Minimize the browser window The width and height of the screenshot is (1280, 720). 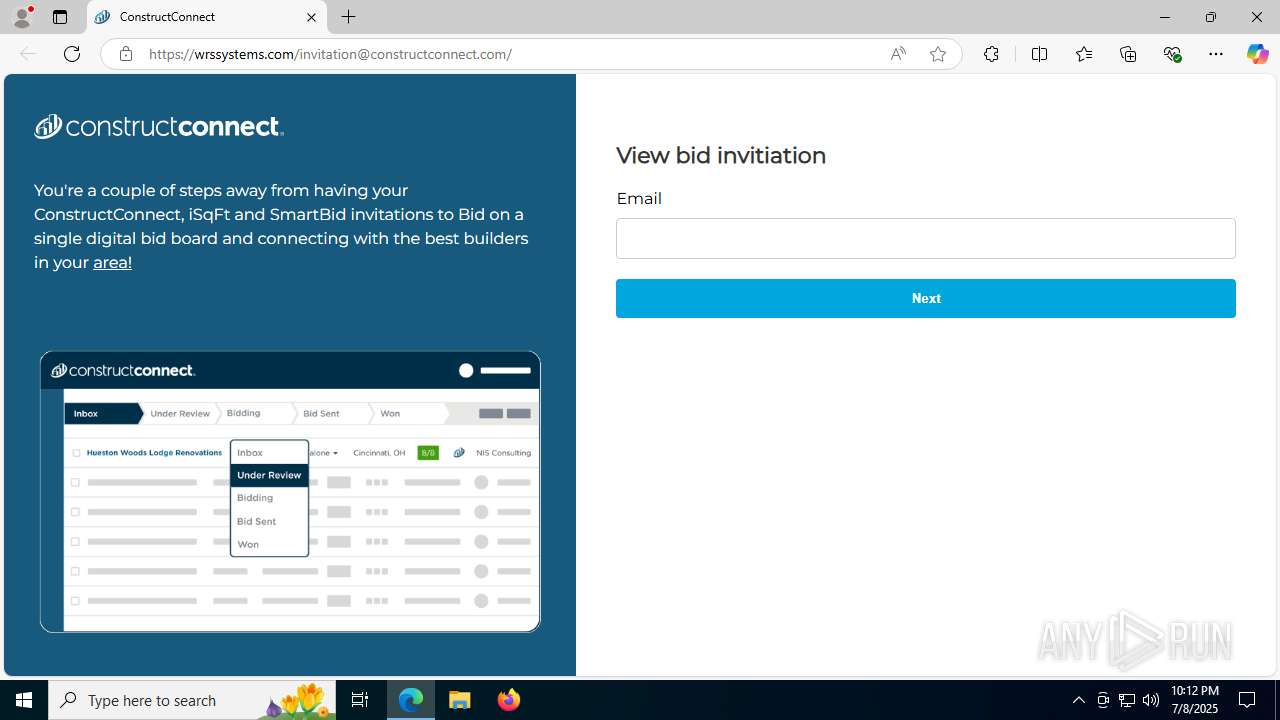[x=1165, y=17]
